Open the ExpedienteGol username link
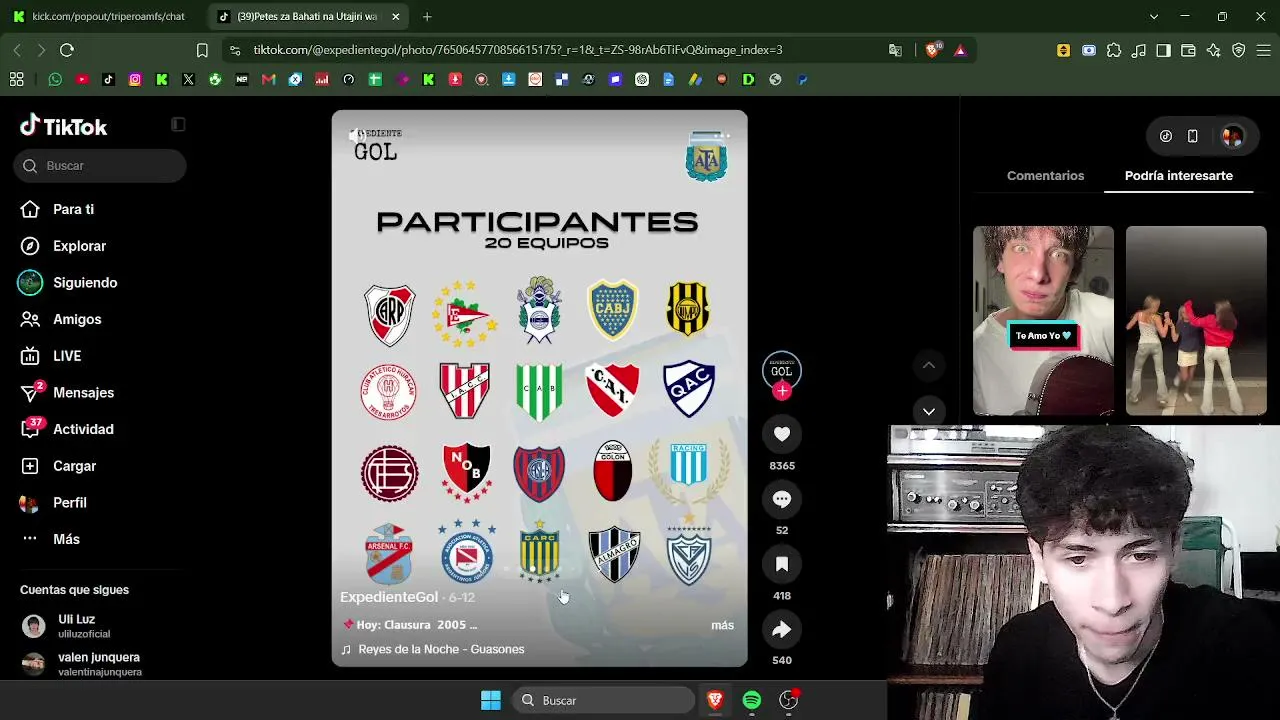This screenshot has height=720, width=1280. point(389,597)
